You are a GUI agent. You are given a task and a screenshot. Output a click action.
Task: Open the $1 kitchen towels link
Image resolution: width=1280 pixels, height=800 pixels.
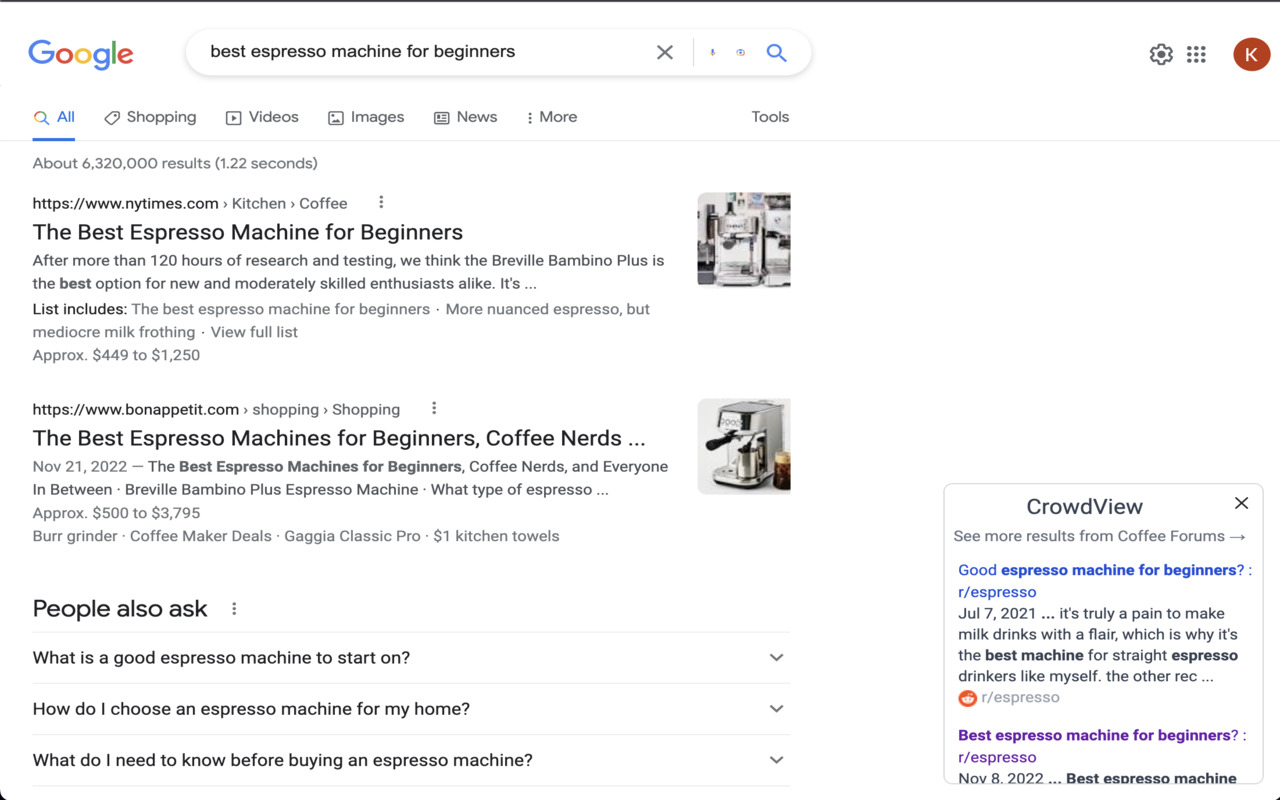pyautogui.click(x=496, y=536)
